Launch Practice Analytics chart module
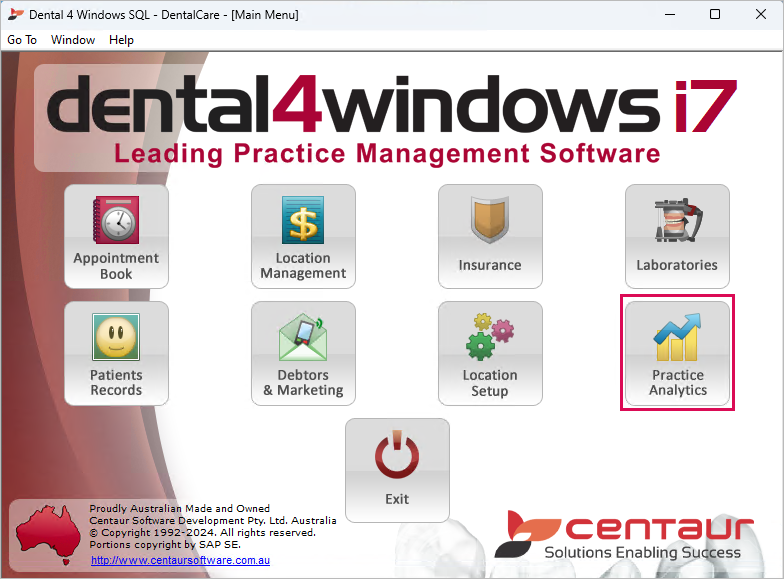784x579 pixels. click(x=677, y=353)
